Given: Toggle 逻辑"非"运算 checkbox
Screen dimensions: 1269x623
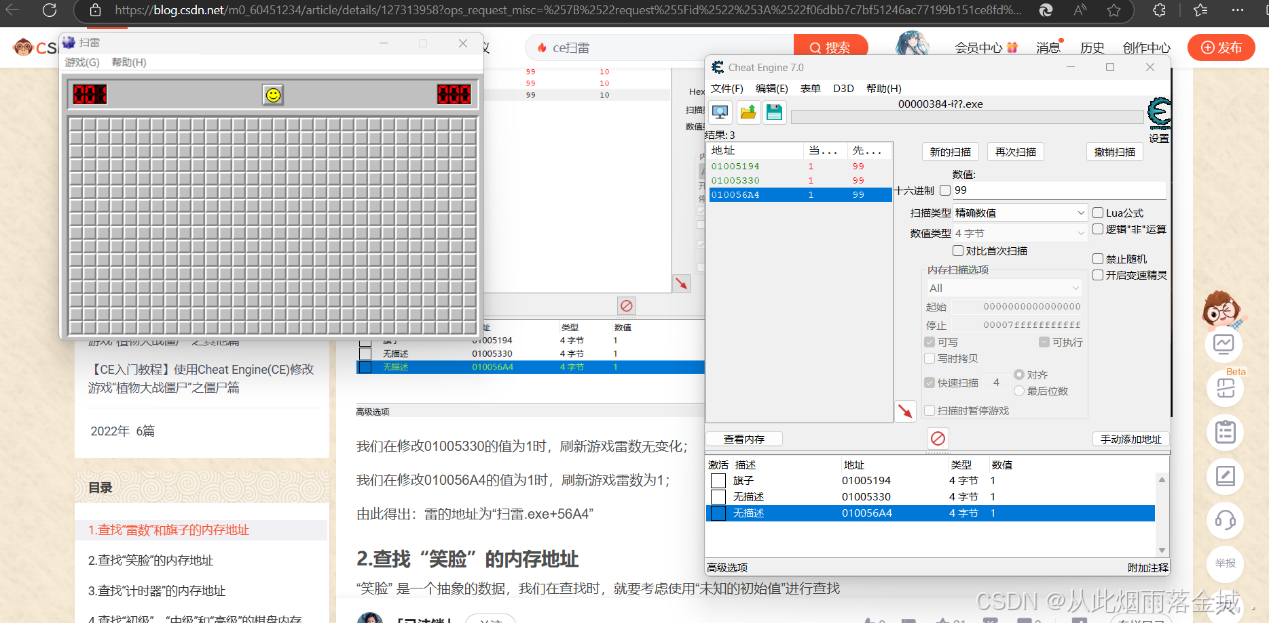Looking at the screenshot, I should pos(1098,229).
